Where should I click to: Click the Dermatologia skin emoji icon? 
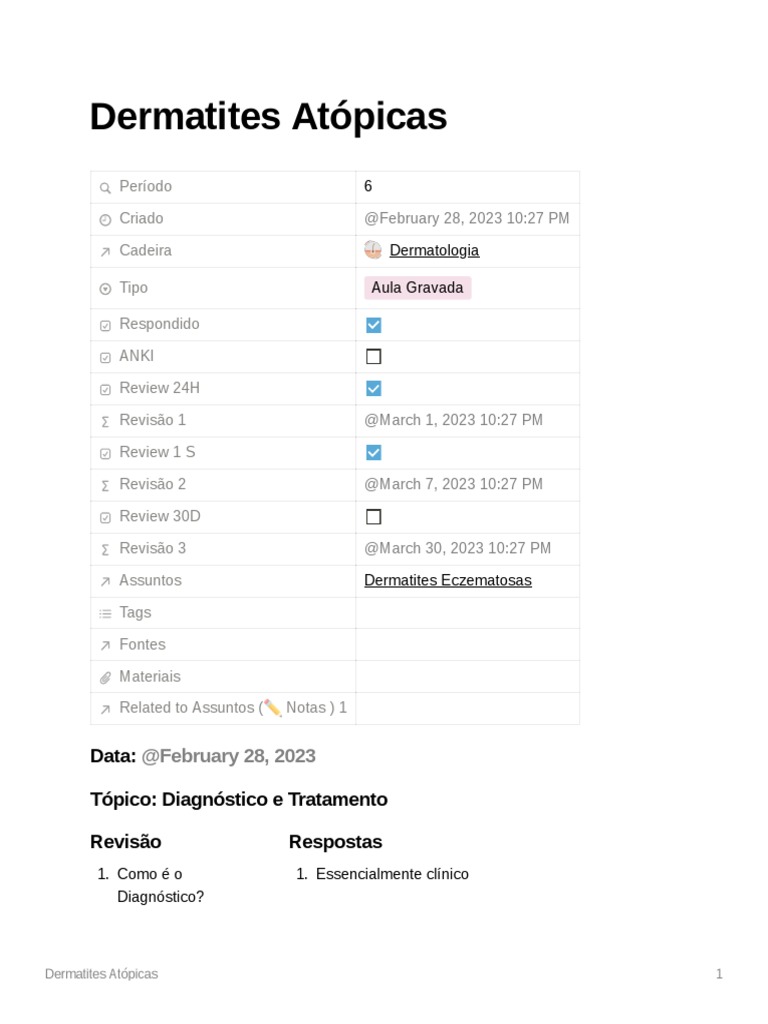[x=373, y=250]
